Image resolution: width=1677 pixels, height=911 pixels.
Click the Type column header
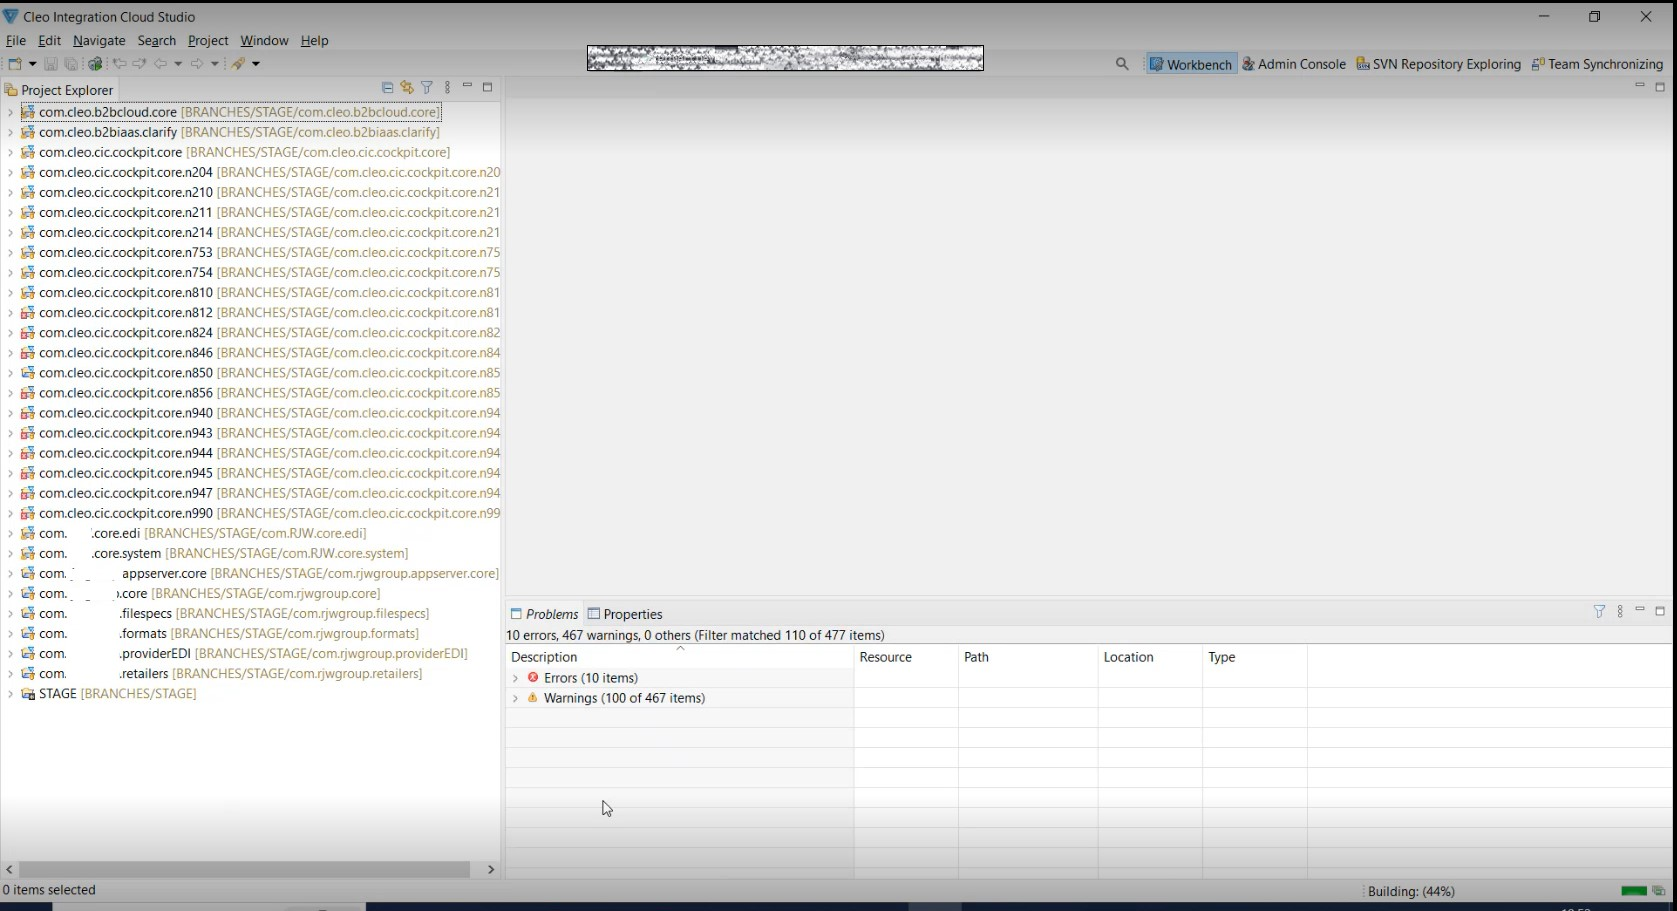1255,657
